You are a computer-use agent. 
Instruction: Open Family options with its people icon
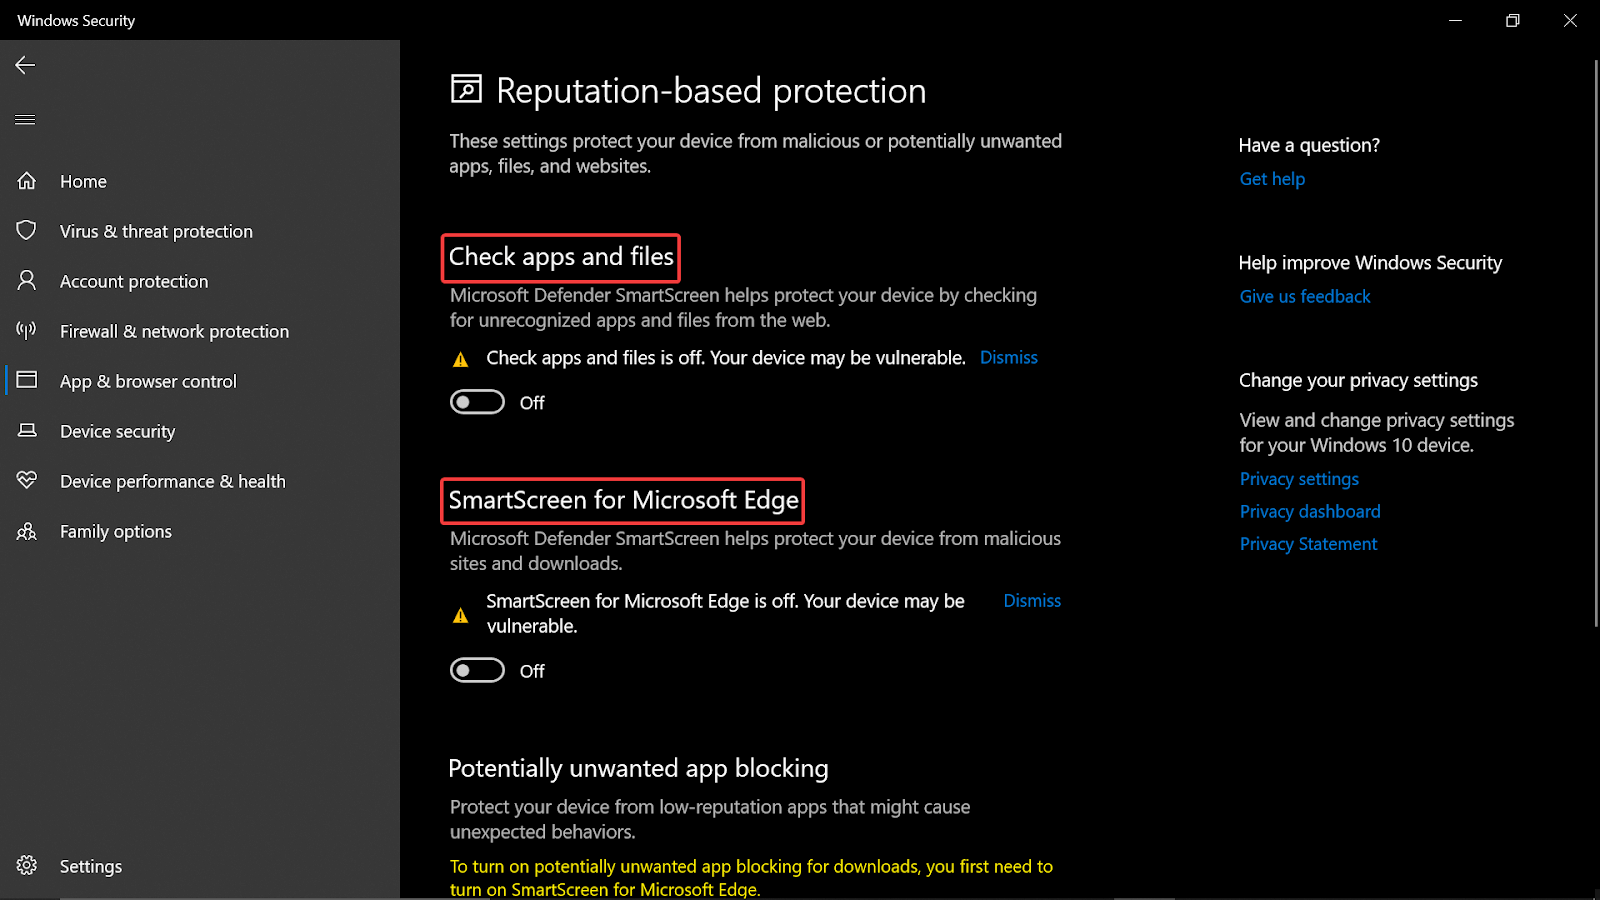pyautogui.click(x=26, y=531)
